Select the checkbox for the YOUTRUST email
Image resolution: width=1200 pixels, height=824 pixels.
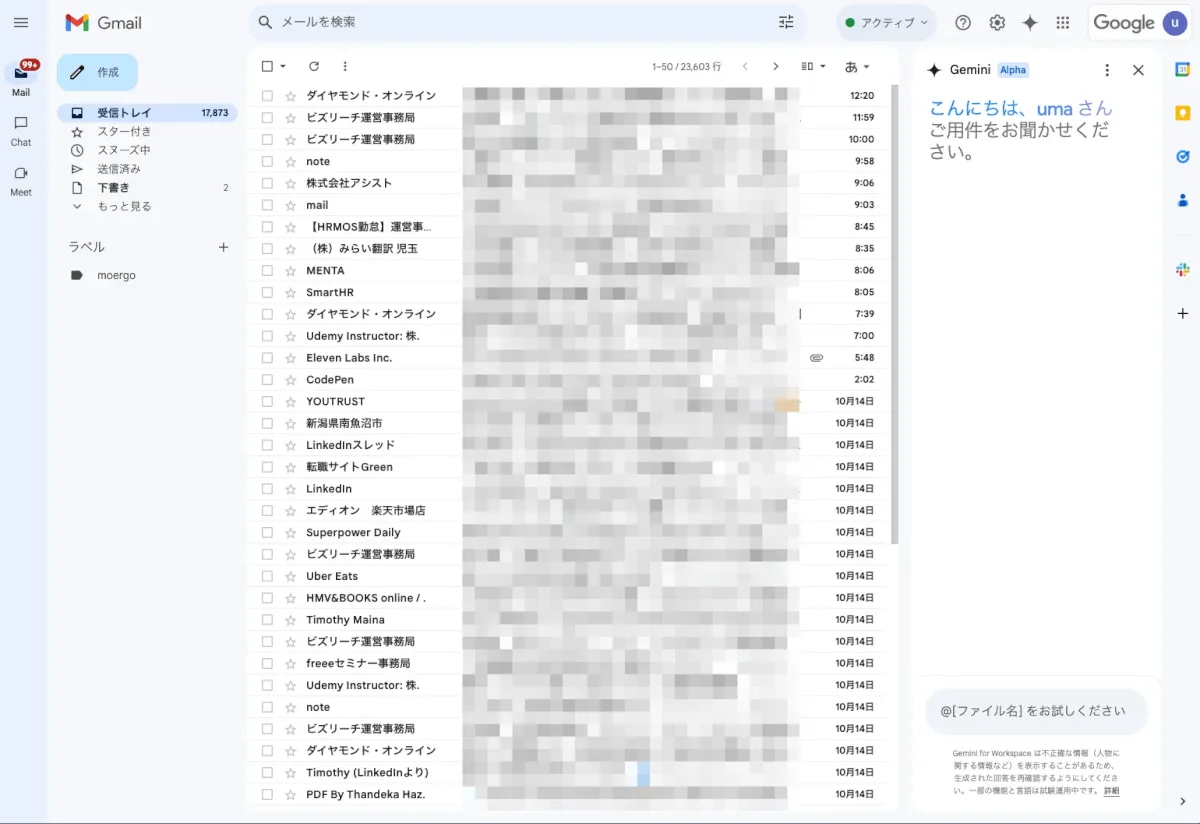(x=267, y=401)
